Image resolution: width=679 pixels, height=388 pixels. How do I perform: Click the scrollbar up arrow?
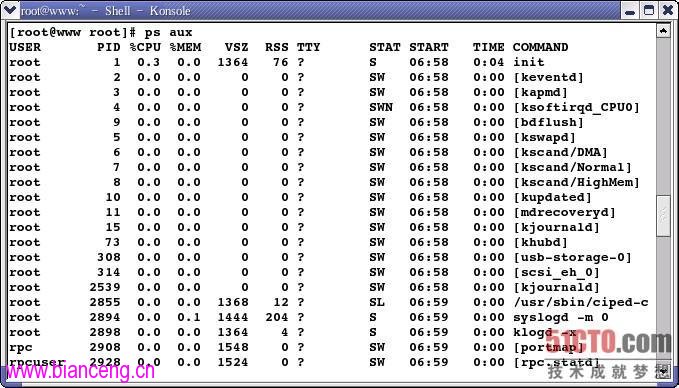click(663, 30)
